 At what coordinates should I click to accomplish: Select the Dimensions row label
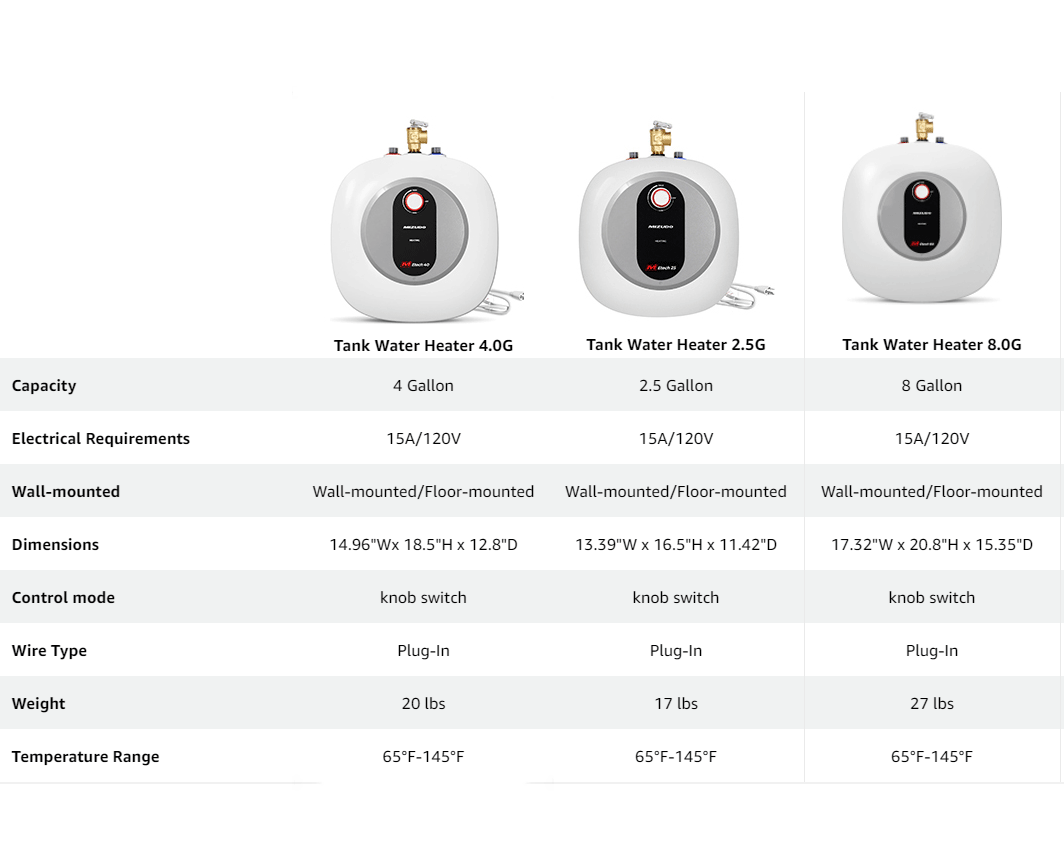click(55, 544)
